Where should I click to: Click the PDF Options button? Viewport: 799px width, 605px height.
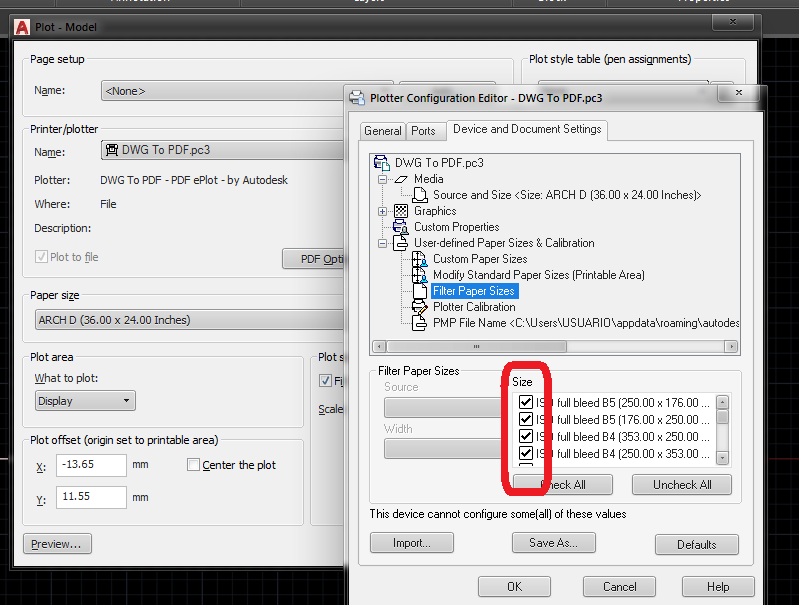pyautogui.click(x=314, y=259)
